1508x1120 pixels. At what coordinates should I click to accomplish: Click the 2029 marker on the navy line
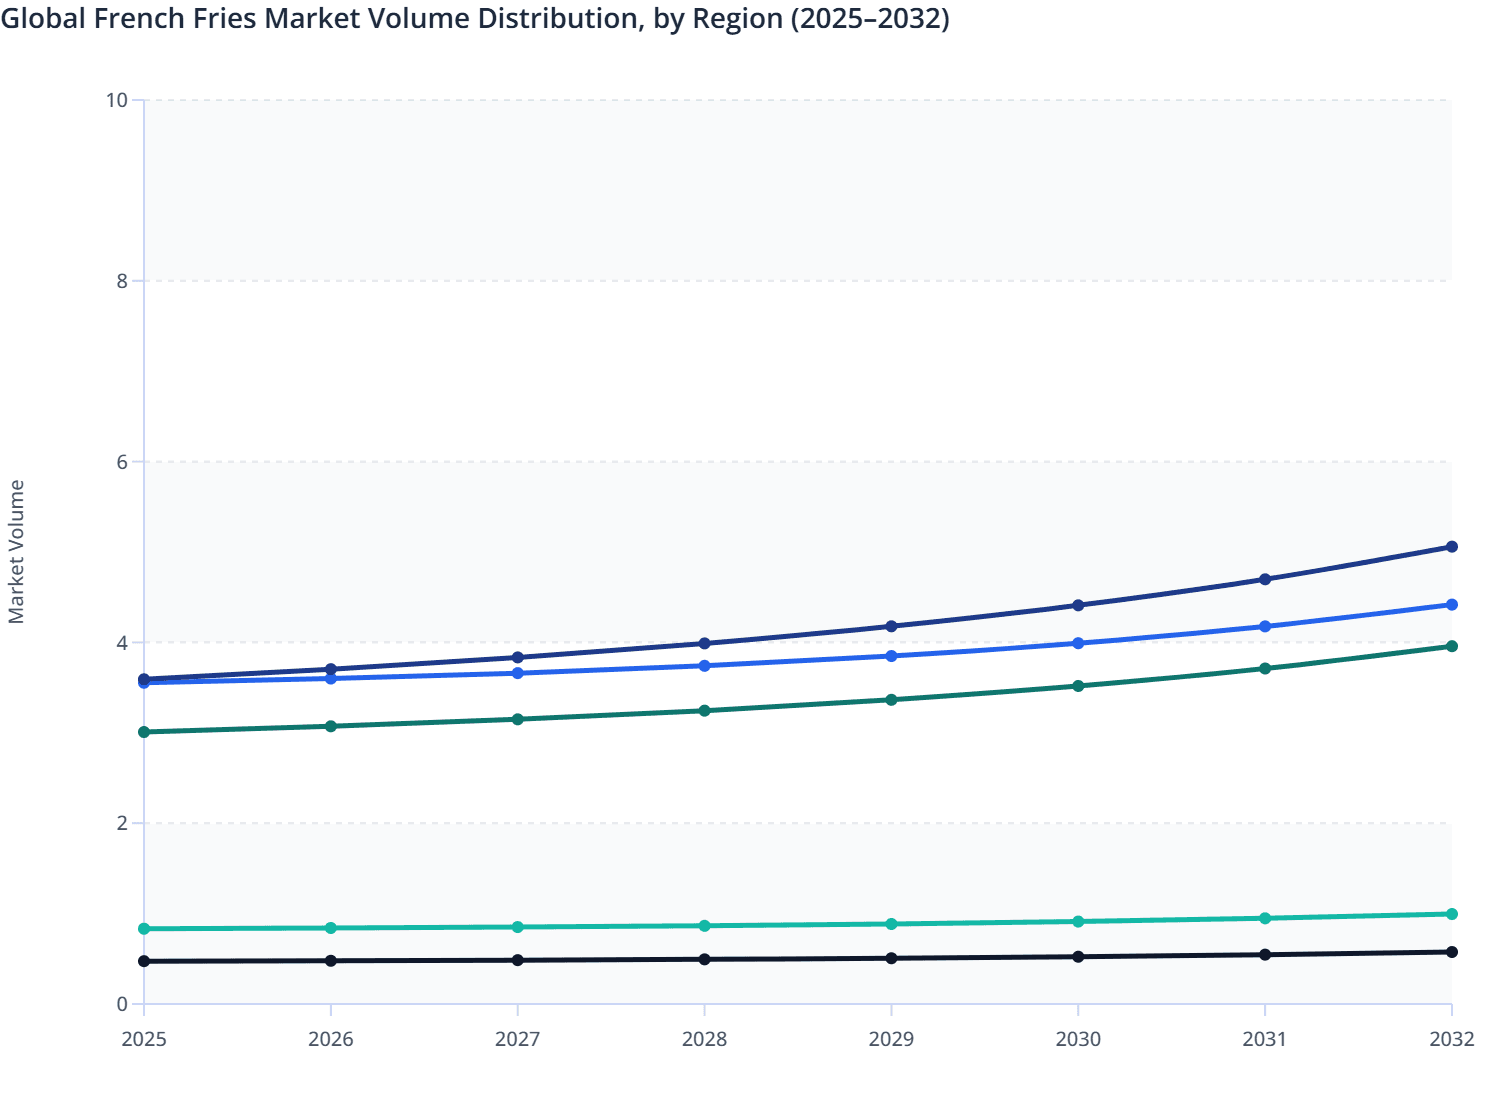click(891, 625)
